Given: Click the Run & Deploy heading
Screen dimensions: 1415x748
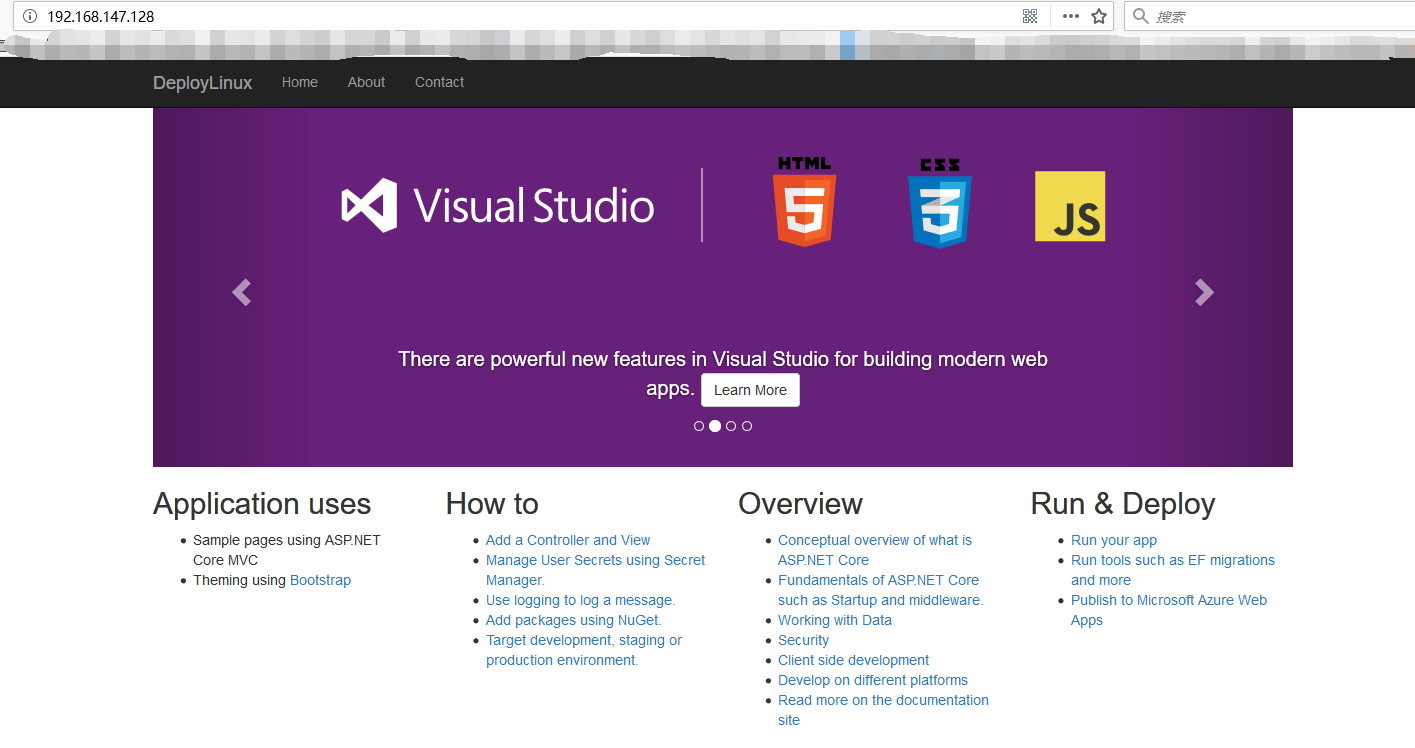Looking at the screenshot, I should coord(1123,504).
